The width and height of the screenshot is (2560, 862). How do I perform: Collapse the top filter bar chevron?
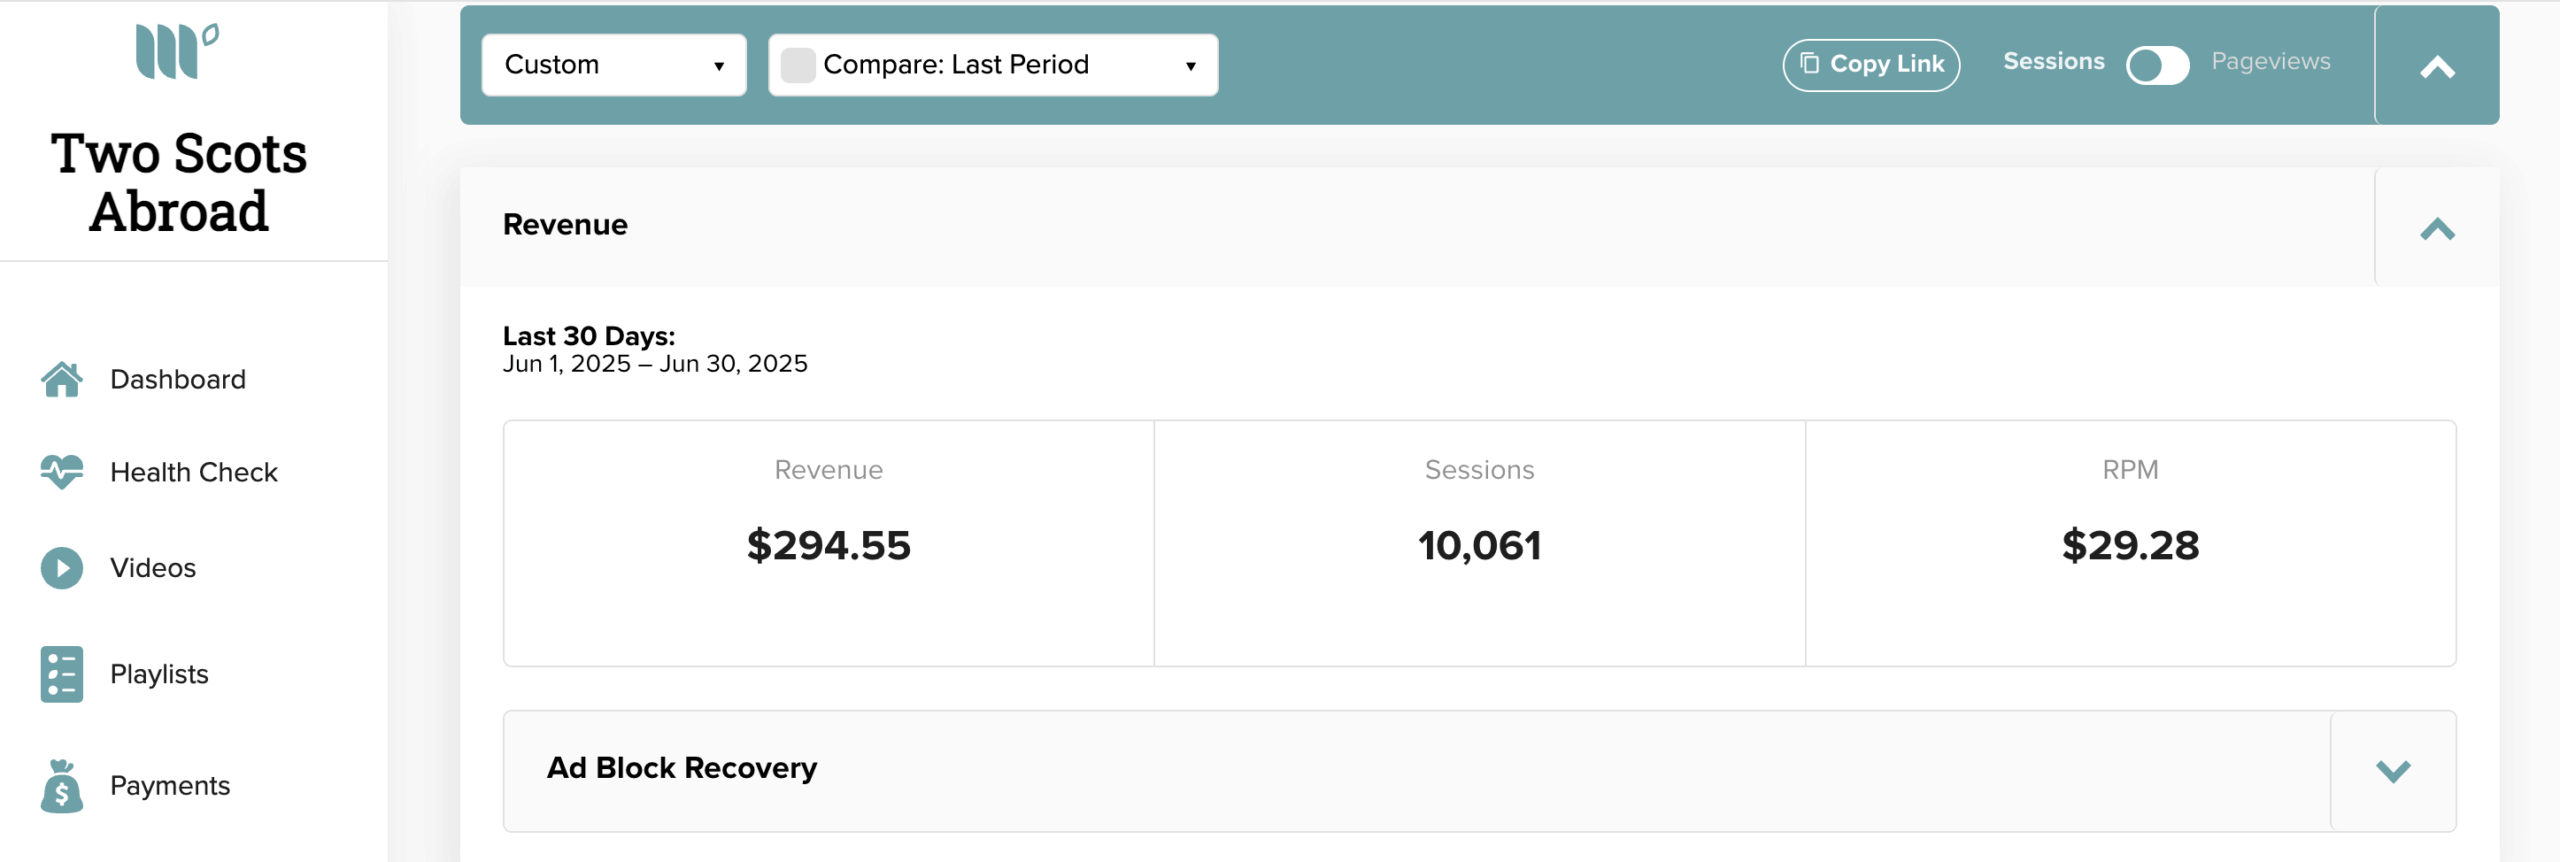(2437, 67)
